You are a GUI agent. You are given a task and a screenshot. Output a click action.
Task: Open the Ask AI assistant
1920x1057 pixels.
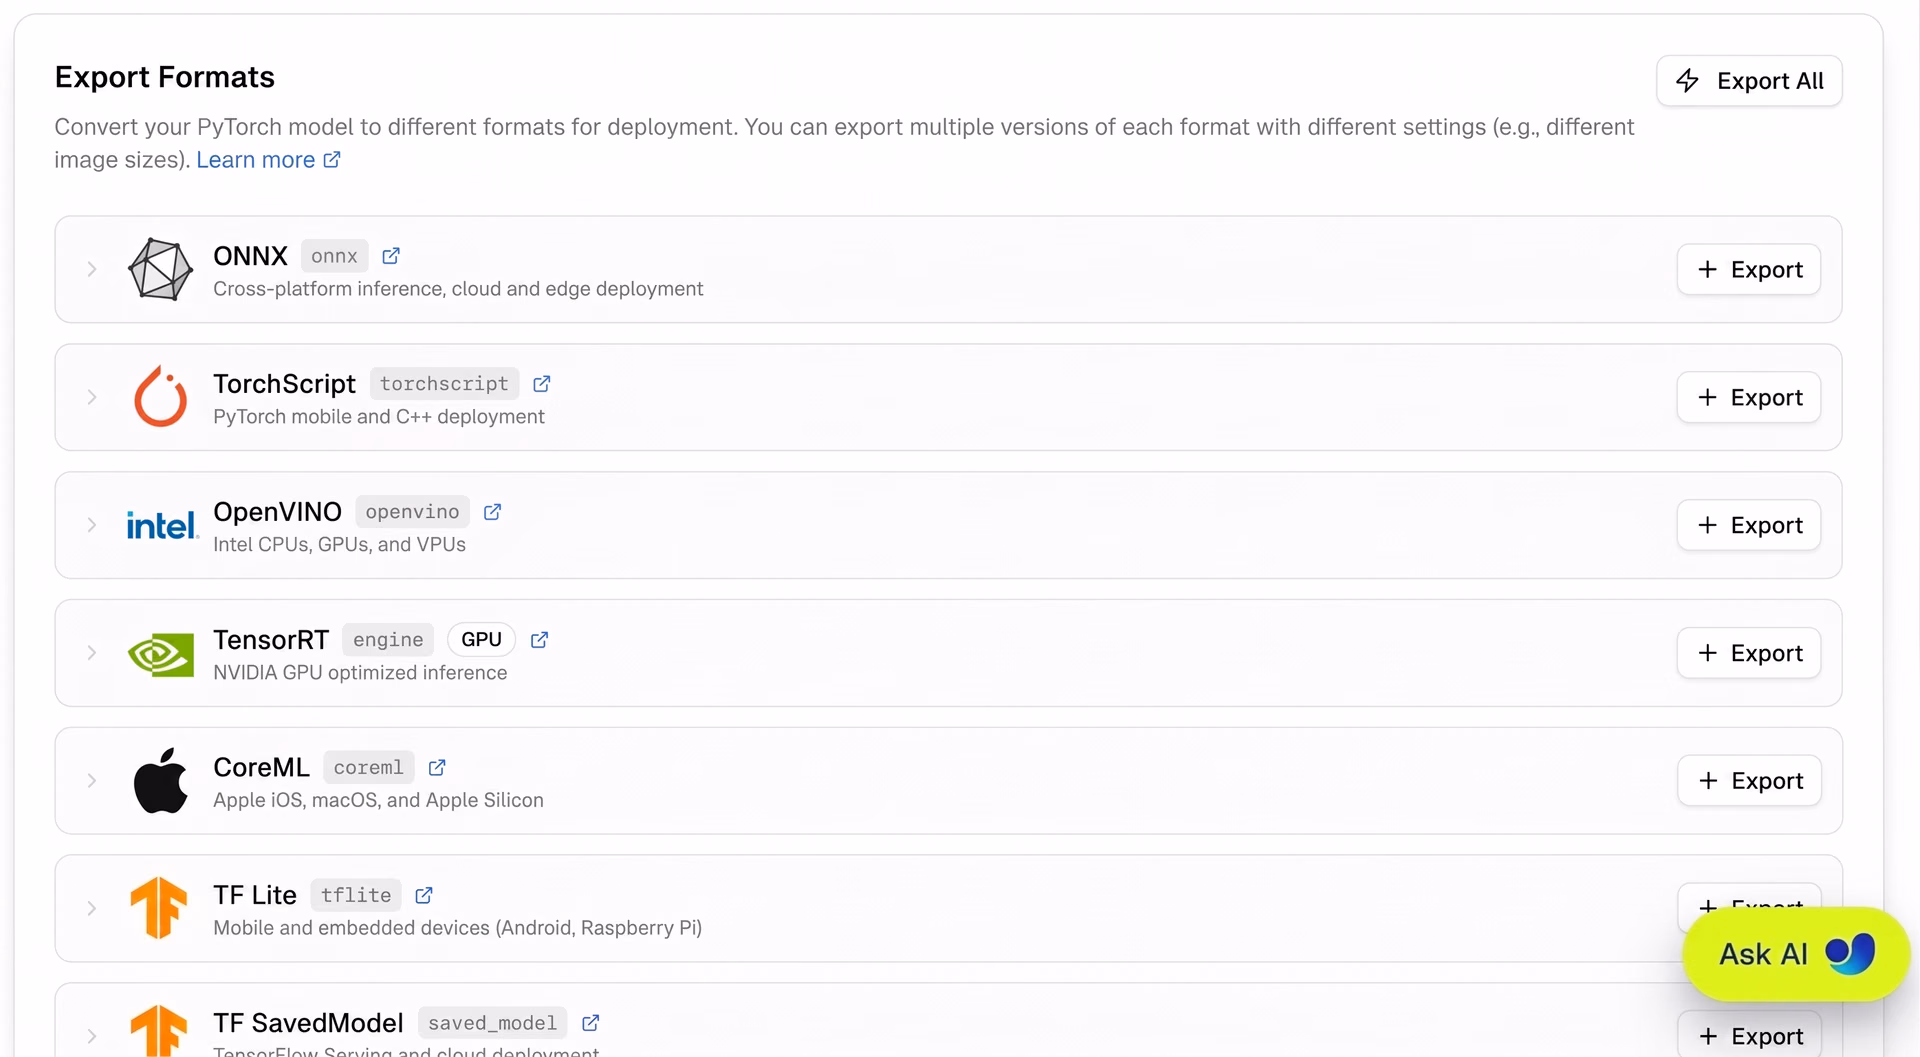(x=1796, y=954)
